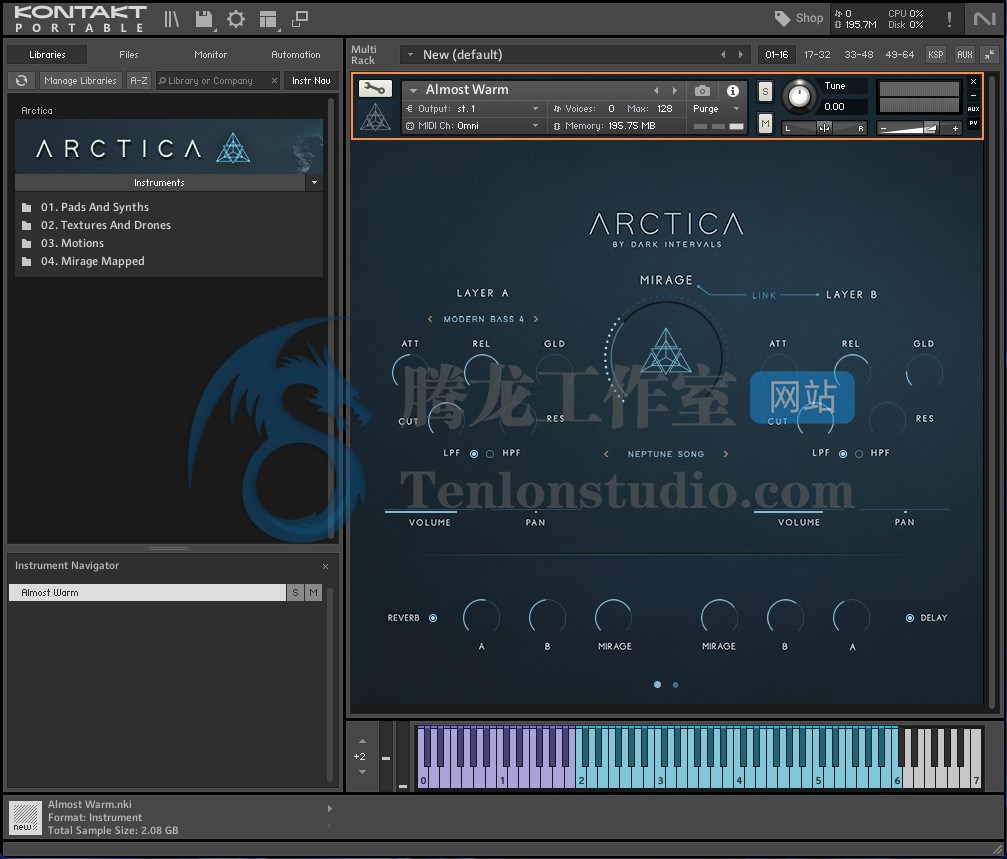Screen dimensions: 1007x859
Task: Switch to the Monitor tab
Action: 211,55
